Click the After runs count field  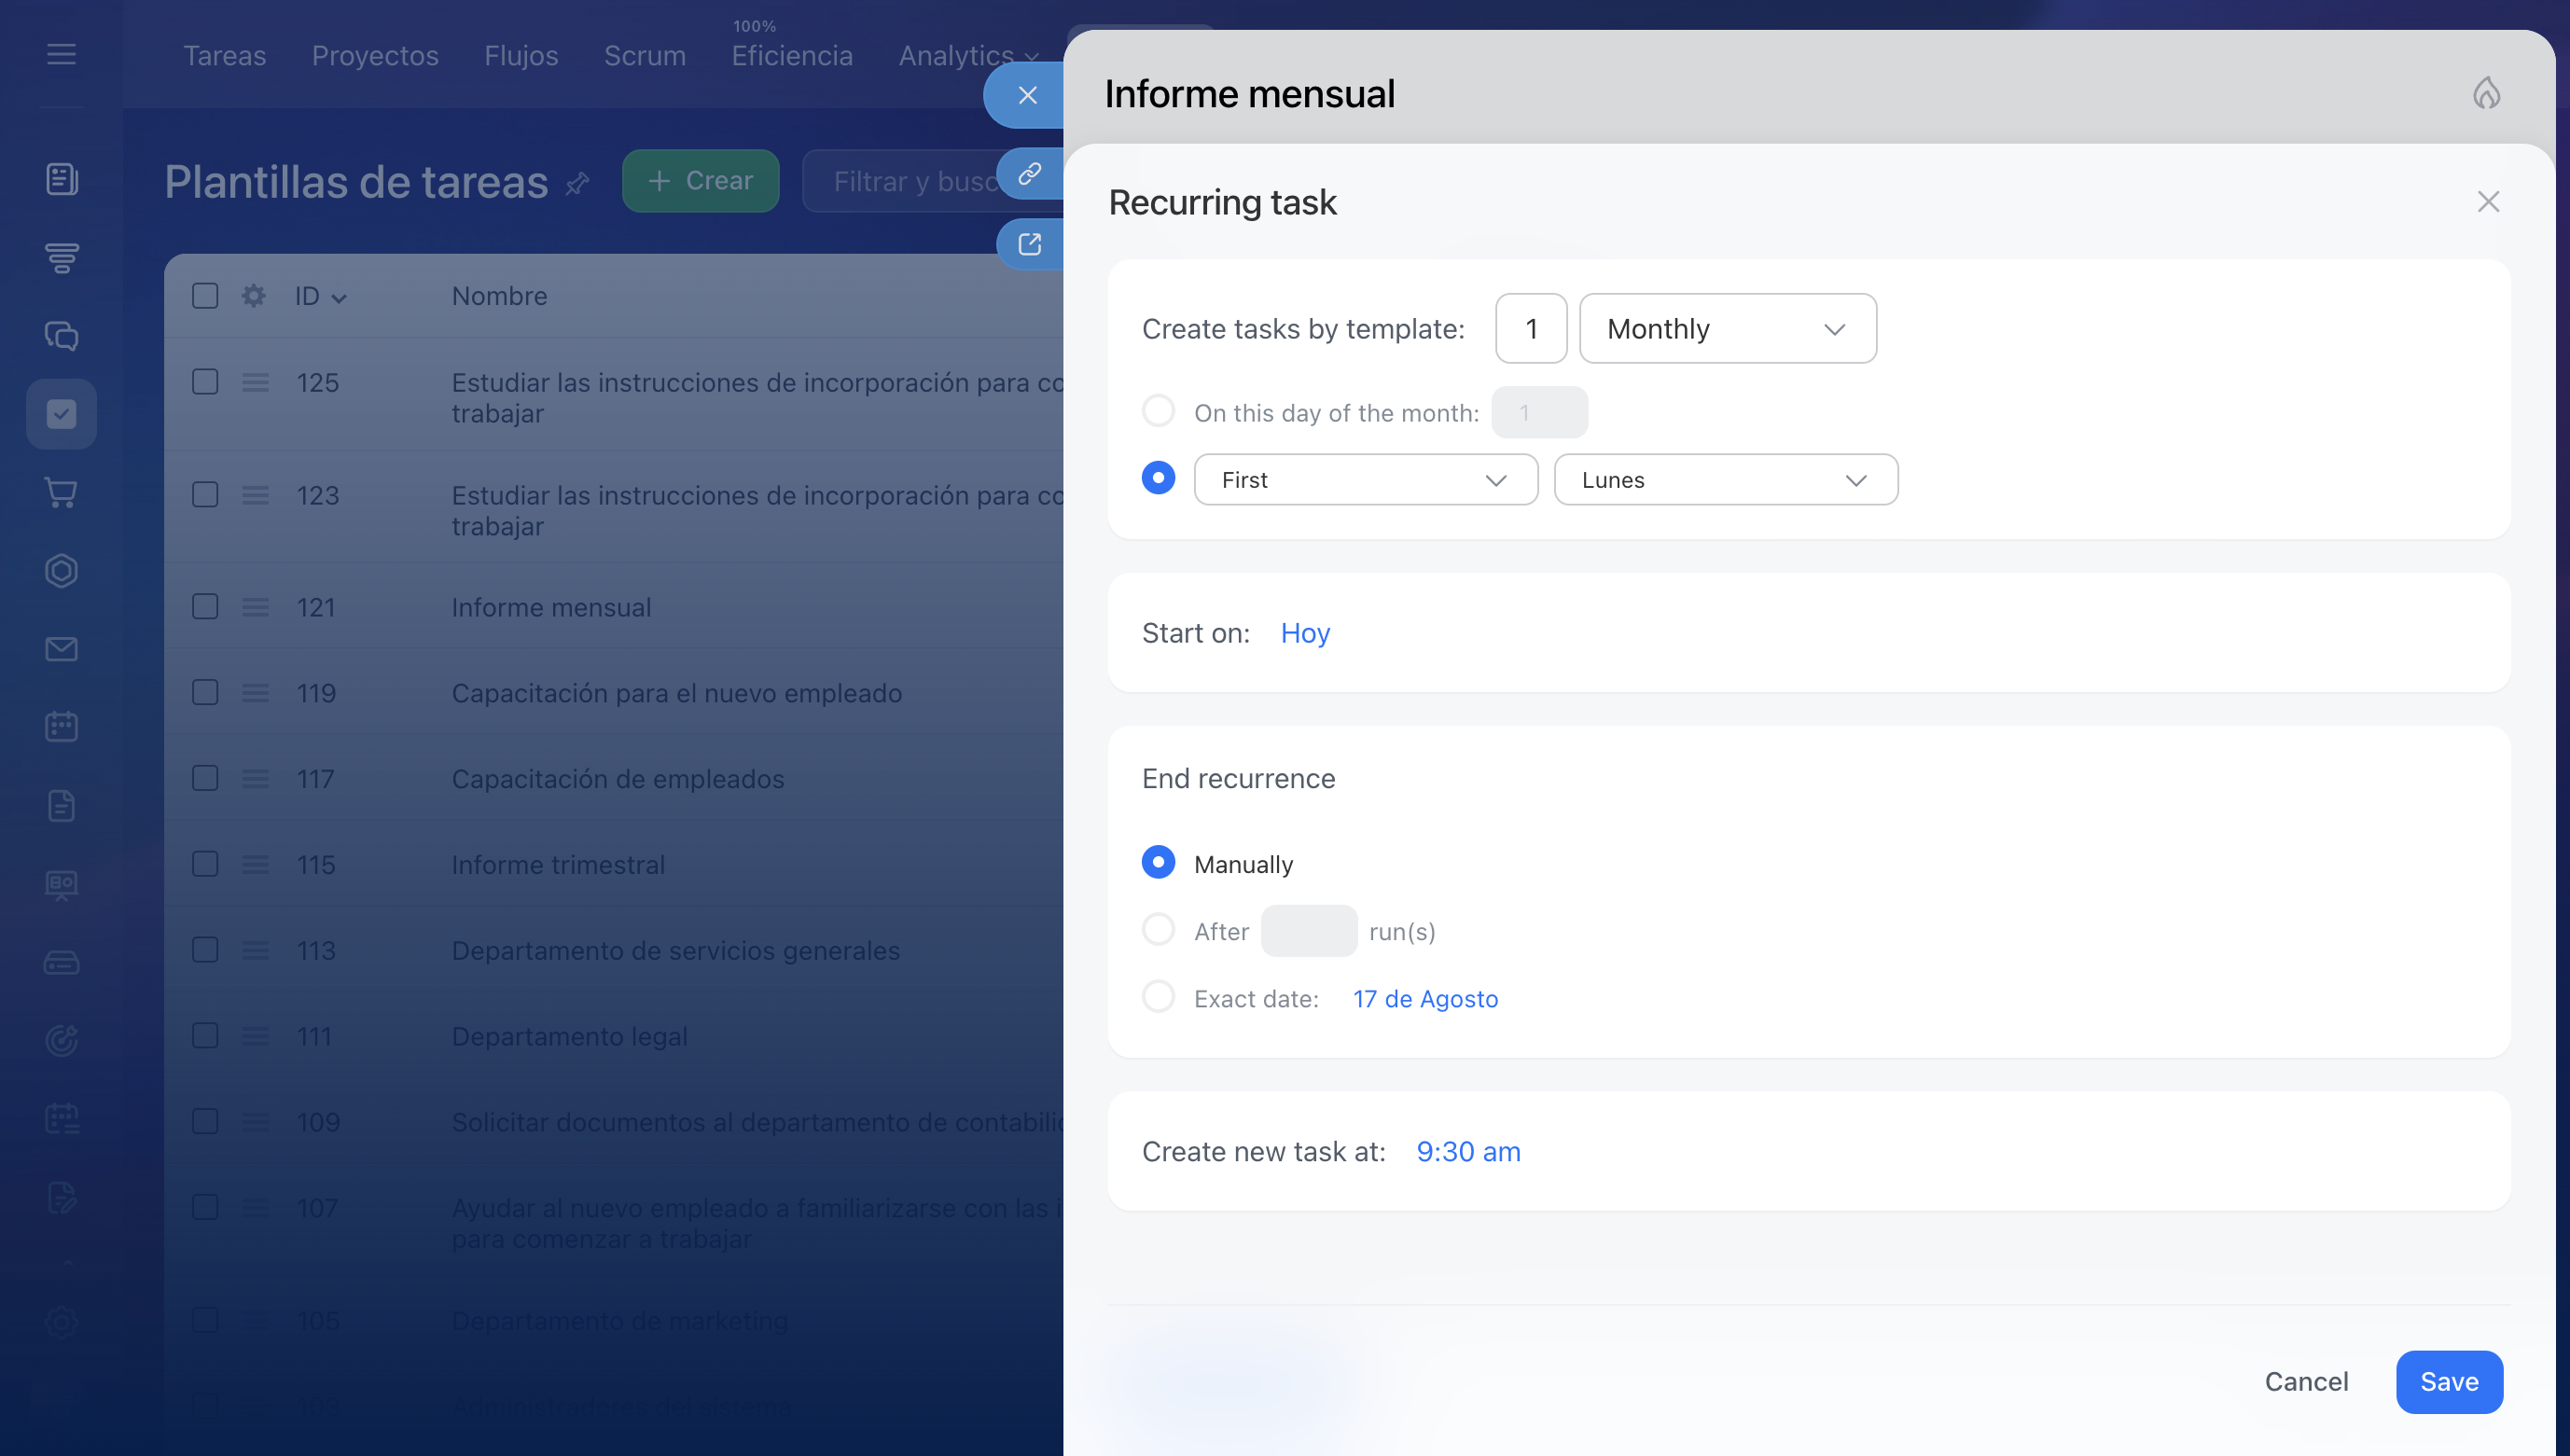[1309, 931]
